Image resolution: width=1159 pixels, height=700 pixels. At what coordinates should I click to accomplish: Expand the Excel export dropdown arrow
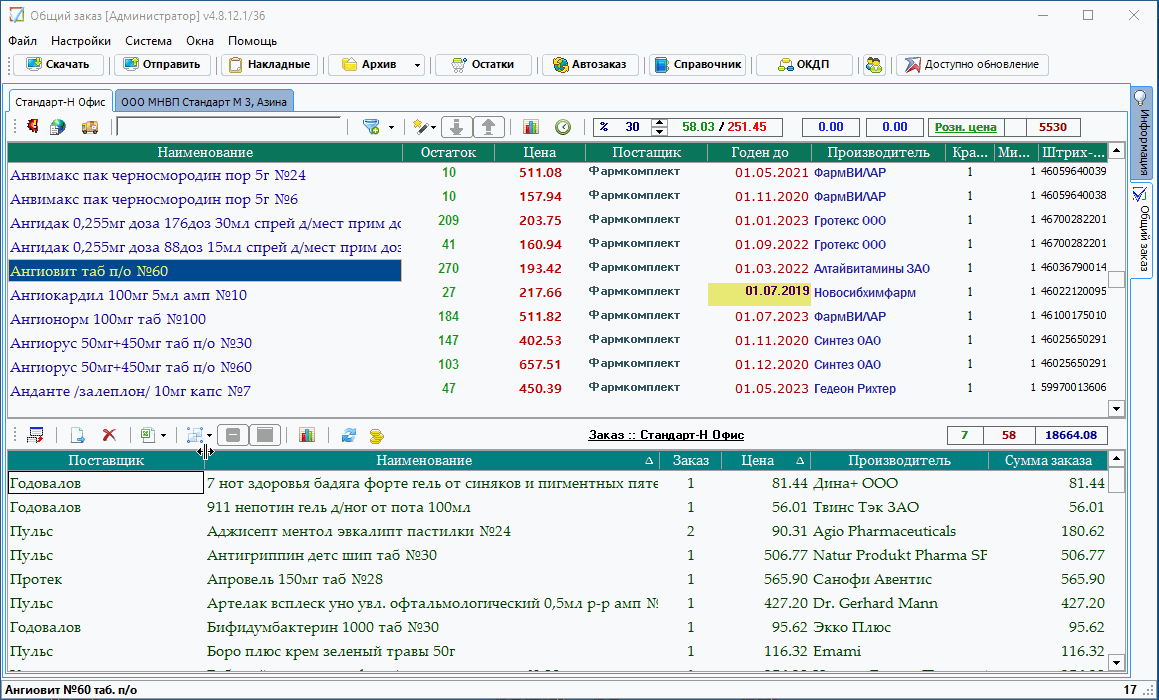[x=163, y=436]
